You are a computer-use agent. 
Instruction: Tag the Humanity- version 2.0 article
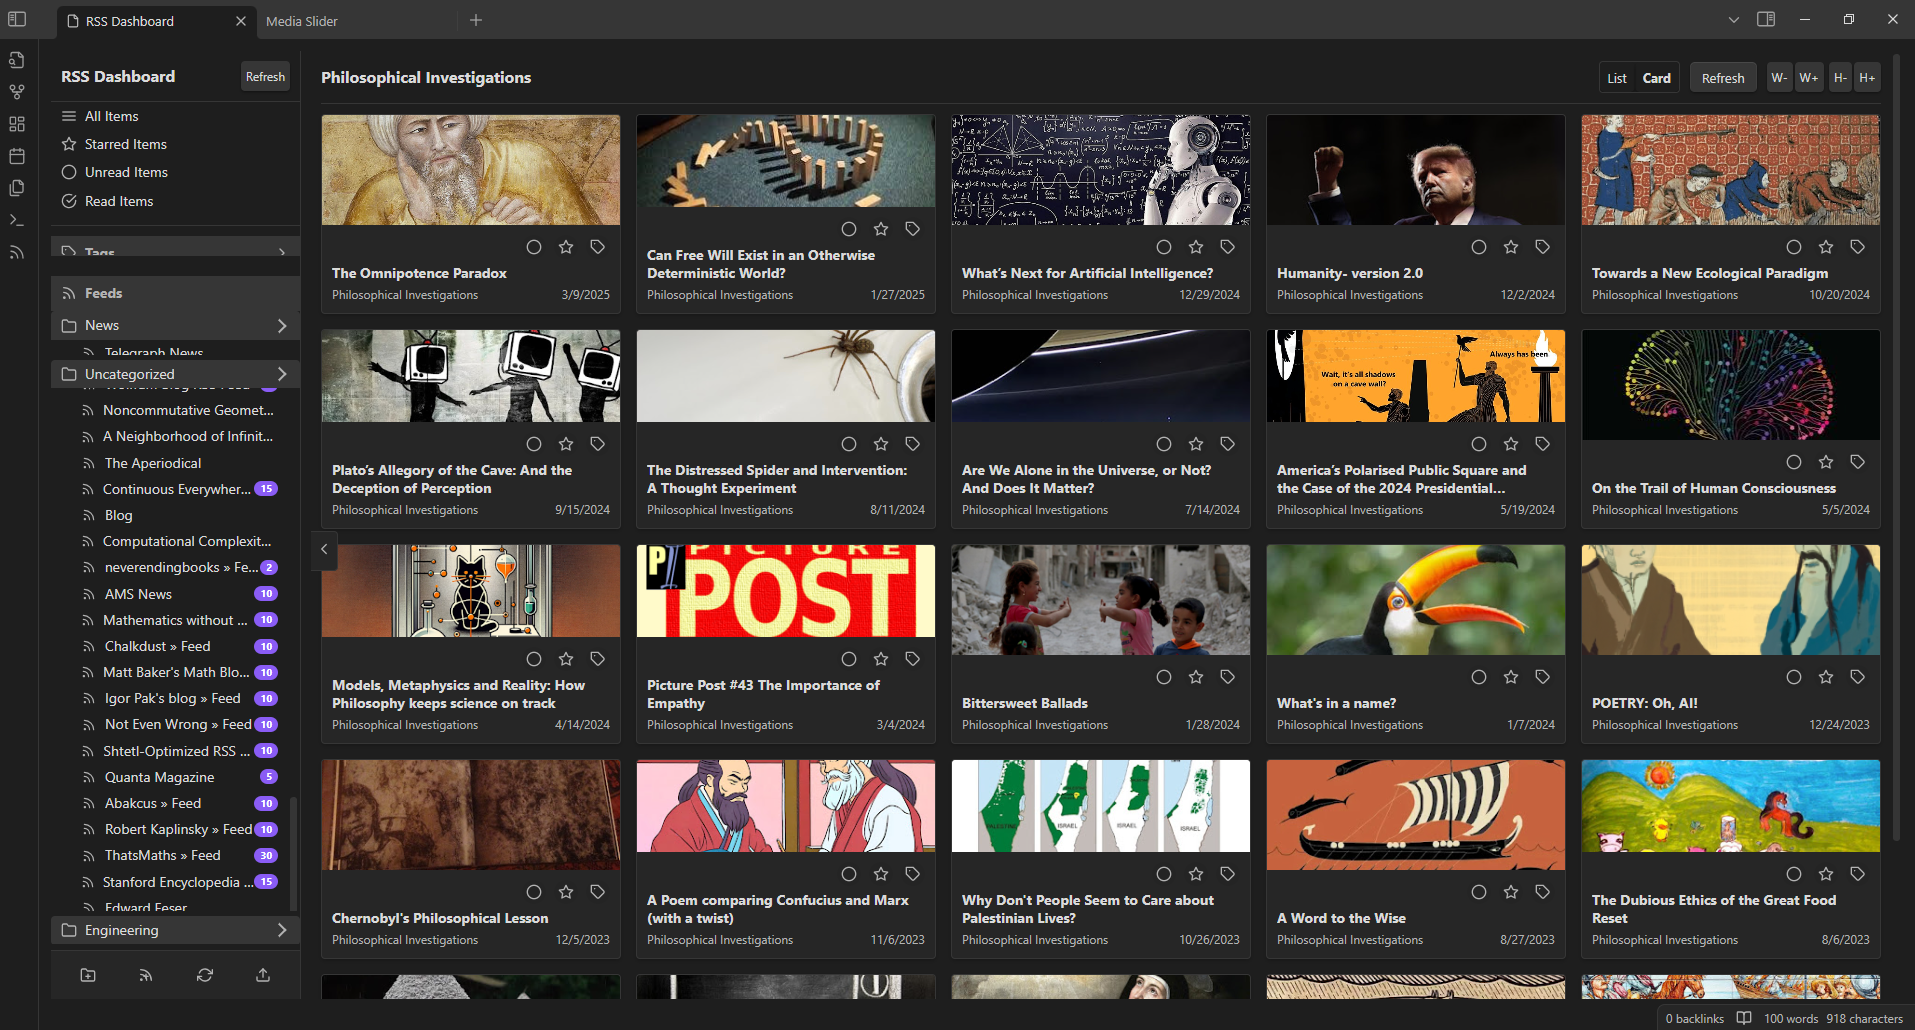coord(1542,247)
